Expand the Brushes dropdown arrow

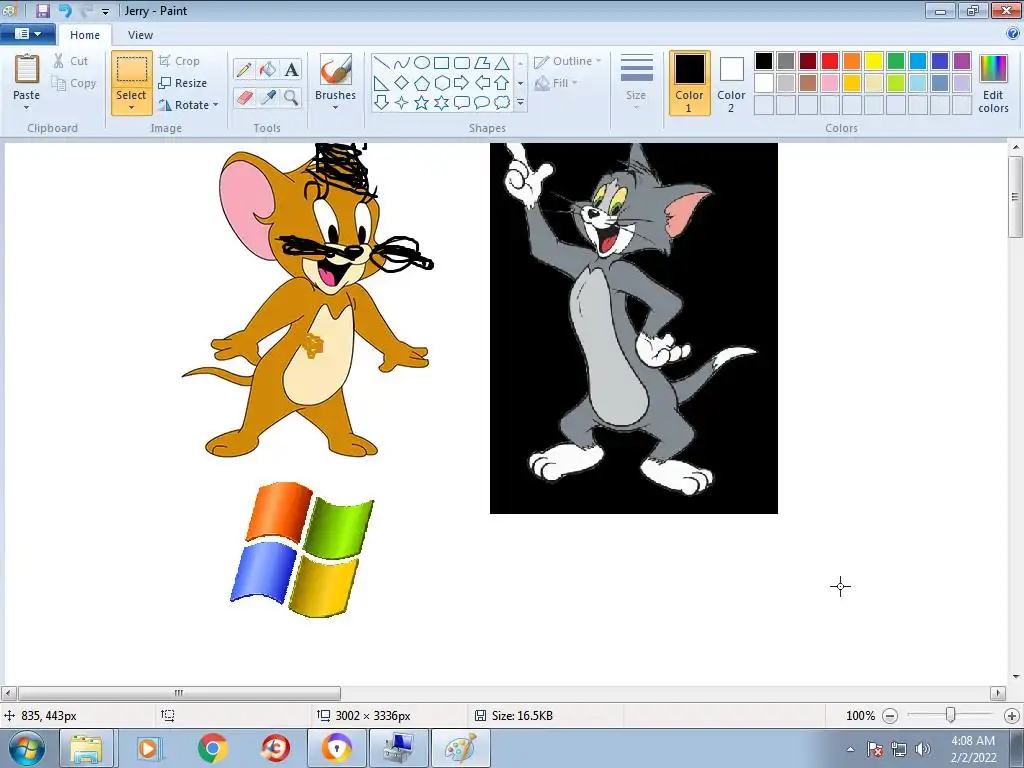pos(336,108)
